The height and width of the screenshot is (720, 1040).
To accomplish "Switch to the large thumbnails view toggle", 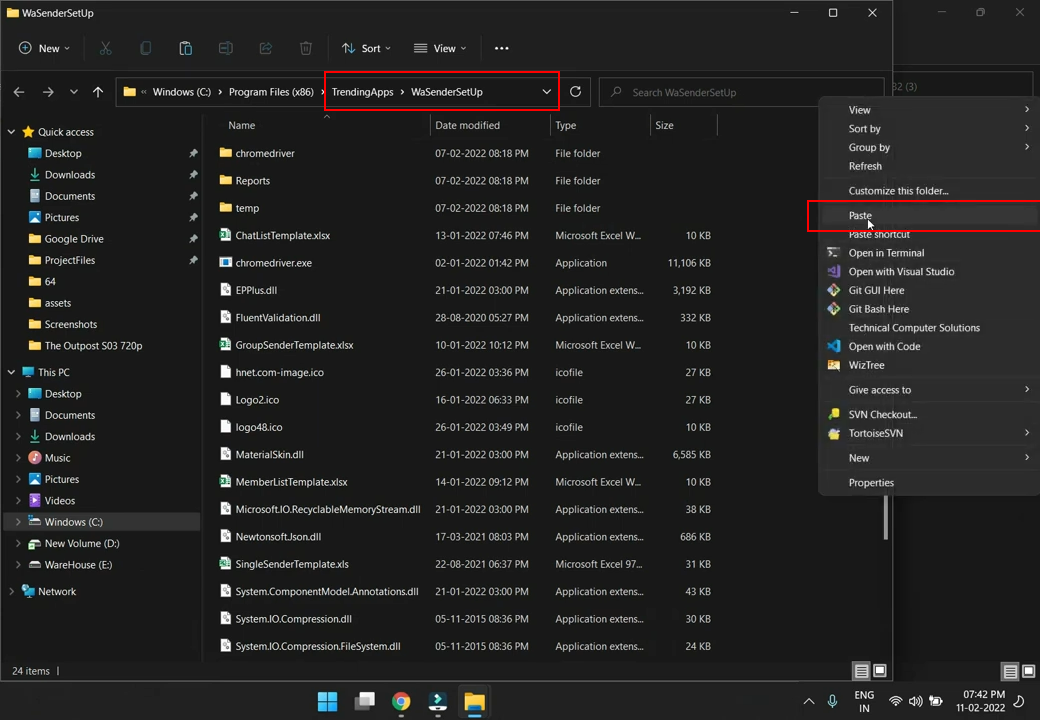I will pyautogui.click(x=880, y=671).
